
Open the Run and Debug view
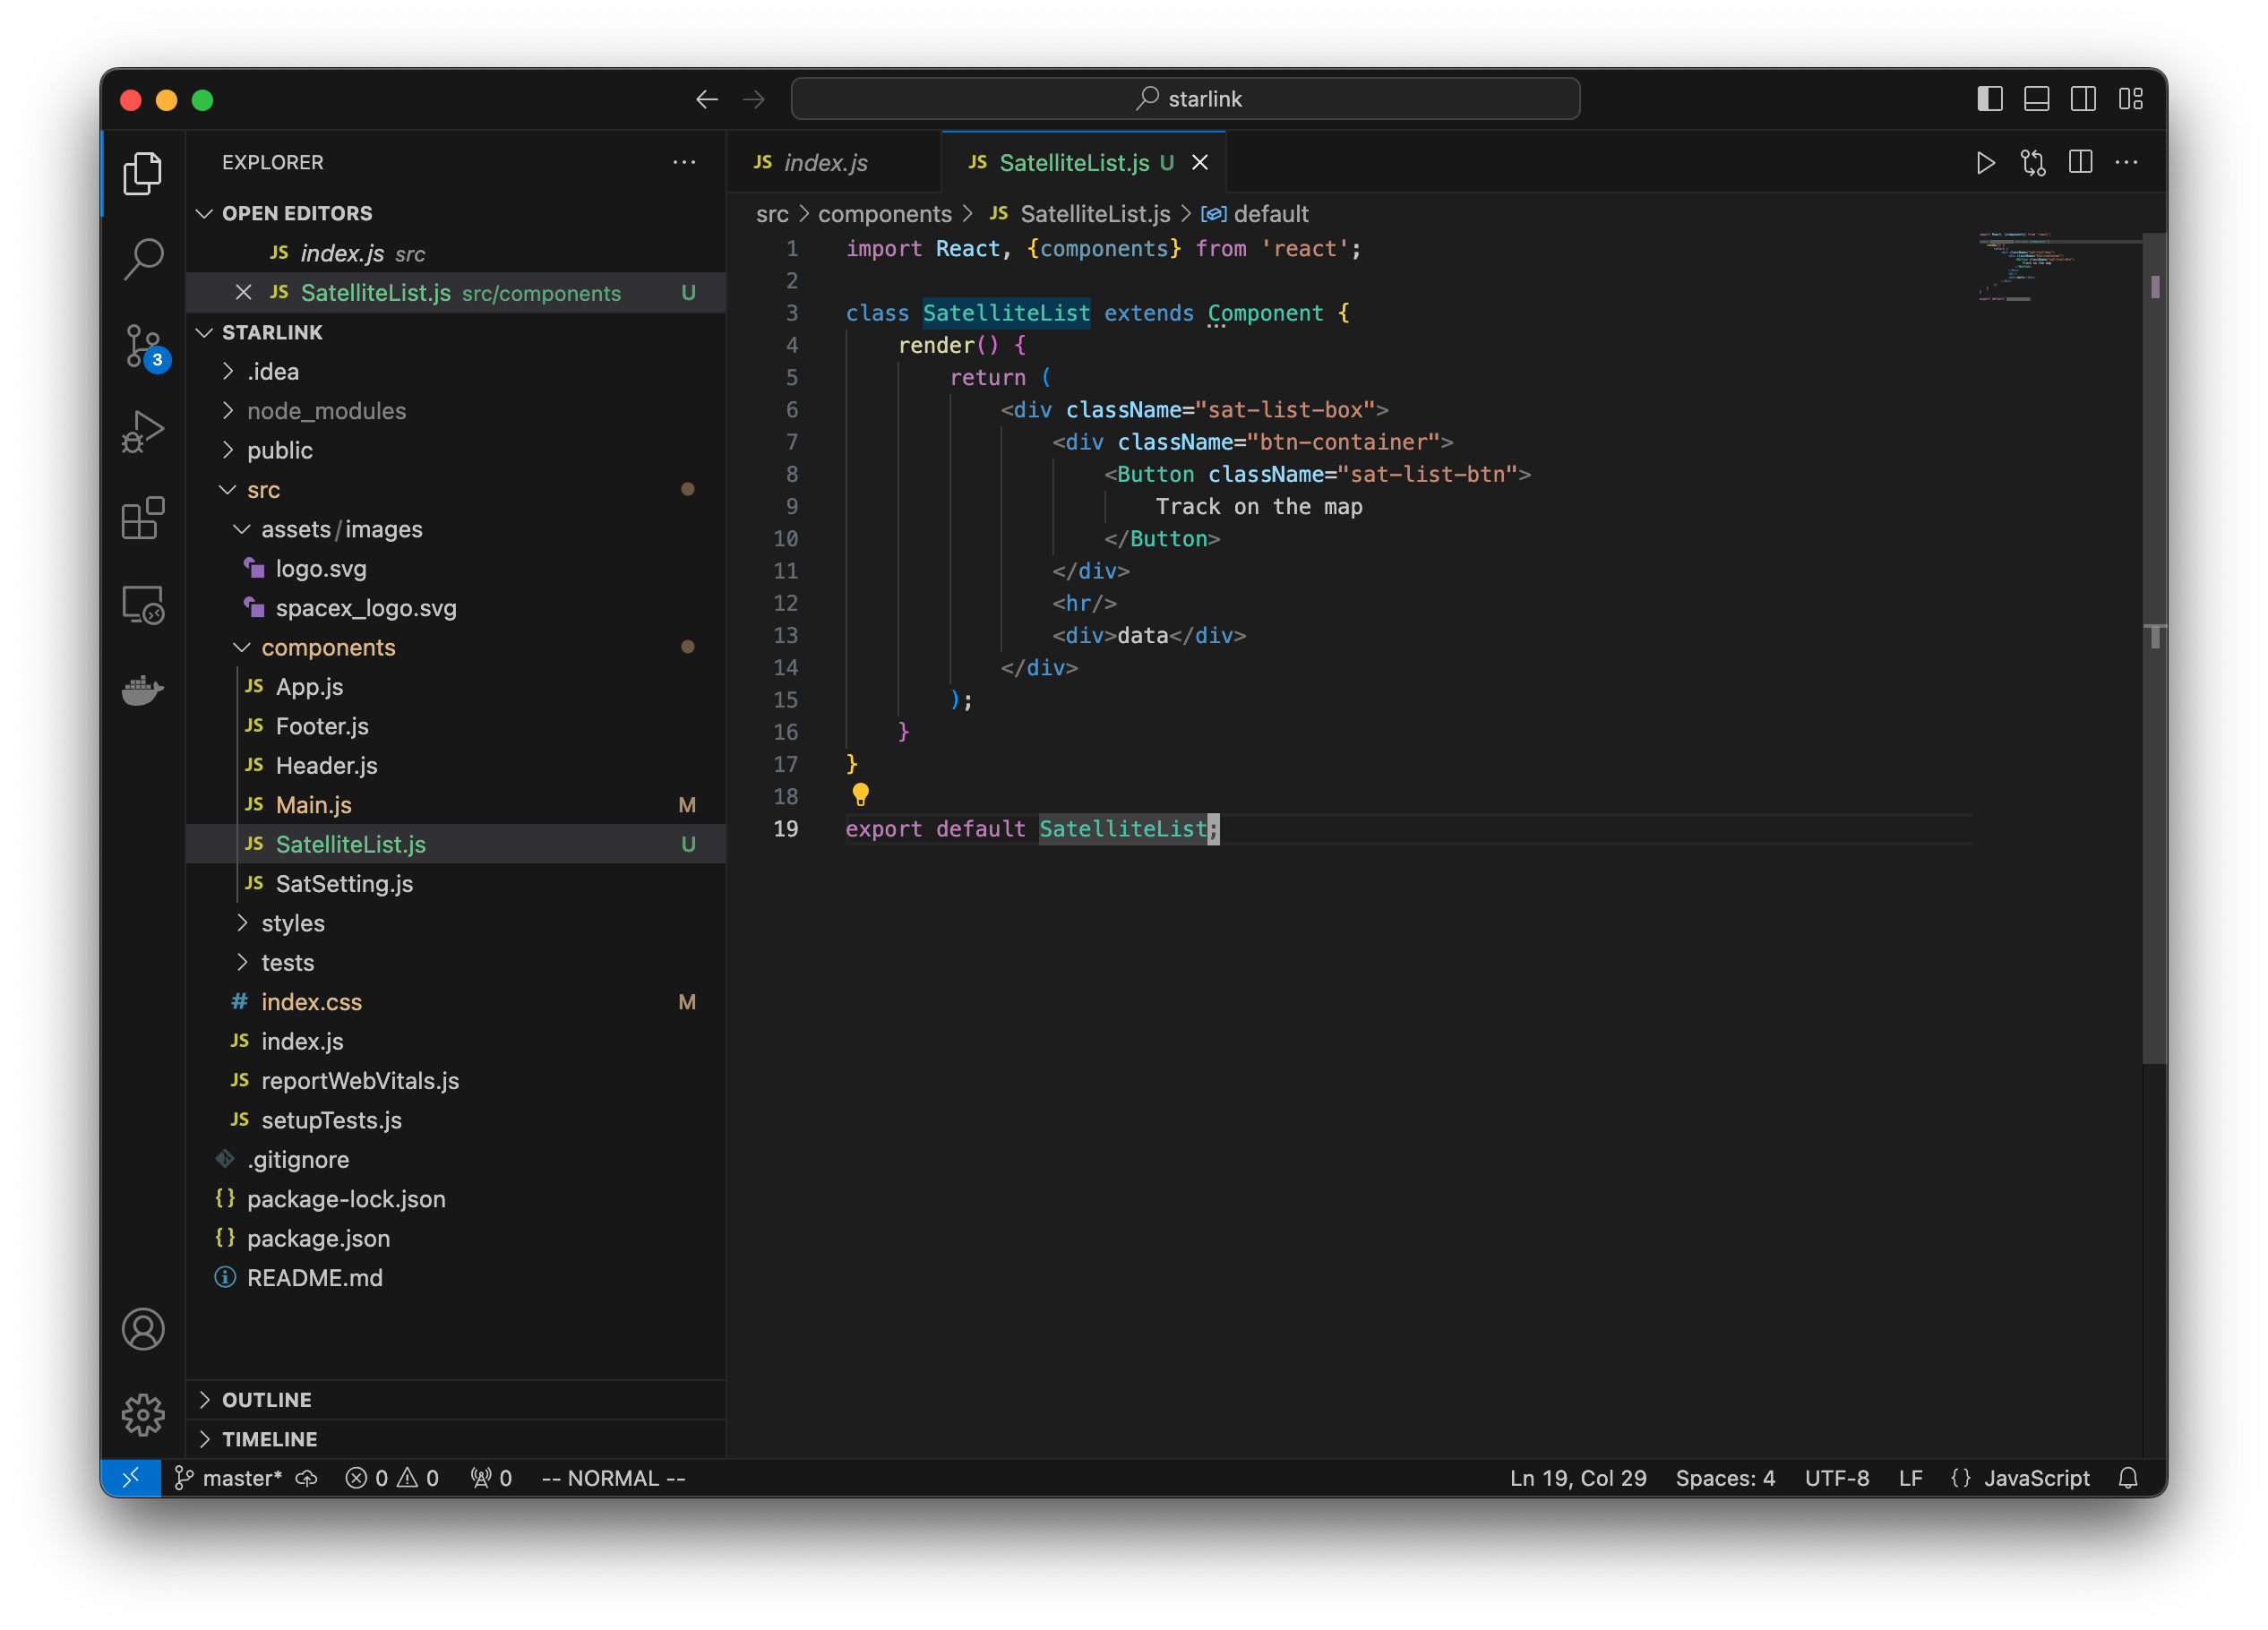(x=143, y=430)
